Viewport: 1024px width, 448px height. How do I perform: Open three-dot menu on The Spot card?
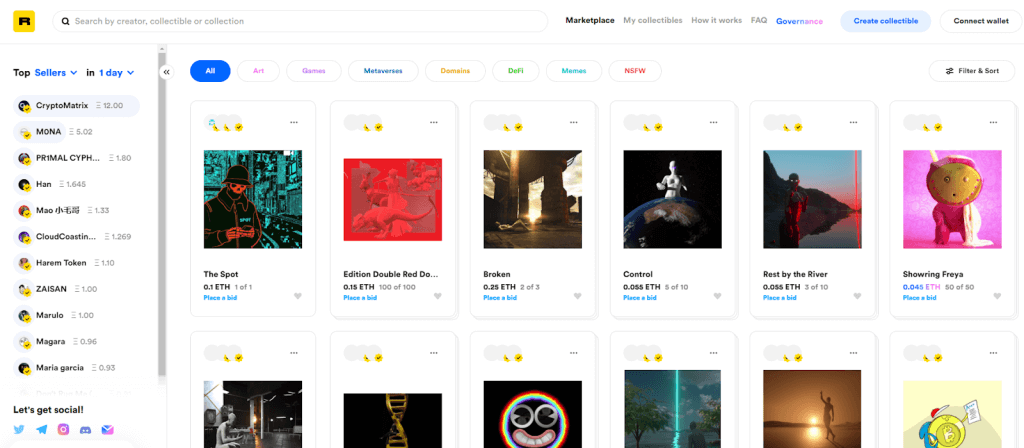[x=293, y=122]
